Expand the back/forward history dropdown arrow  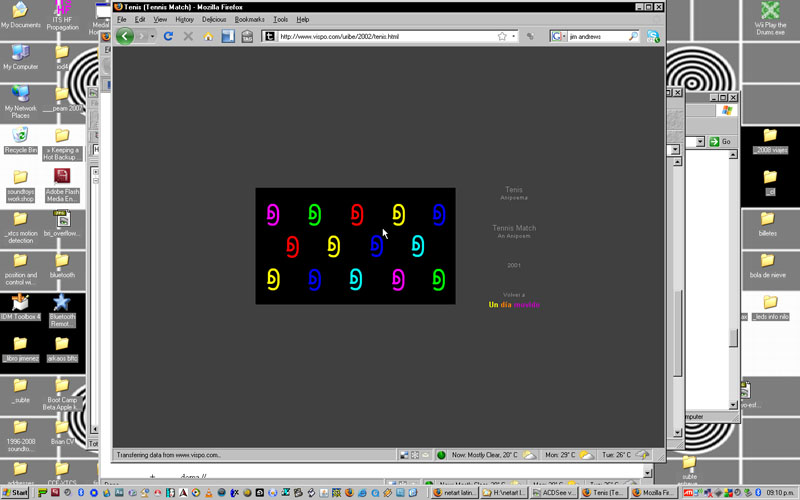point(151,36)
